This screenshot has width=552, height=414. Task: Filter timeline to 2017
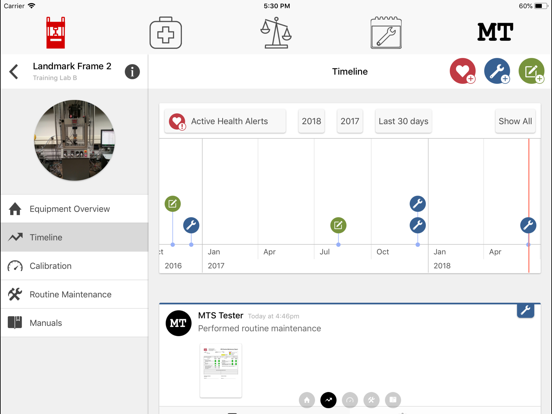[350, 121]
